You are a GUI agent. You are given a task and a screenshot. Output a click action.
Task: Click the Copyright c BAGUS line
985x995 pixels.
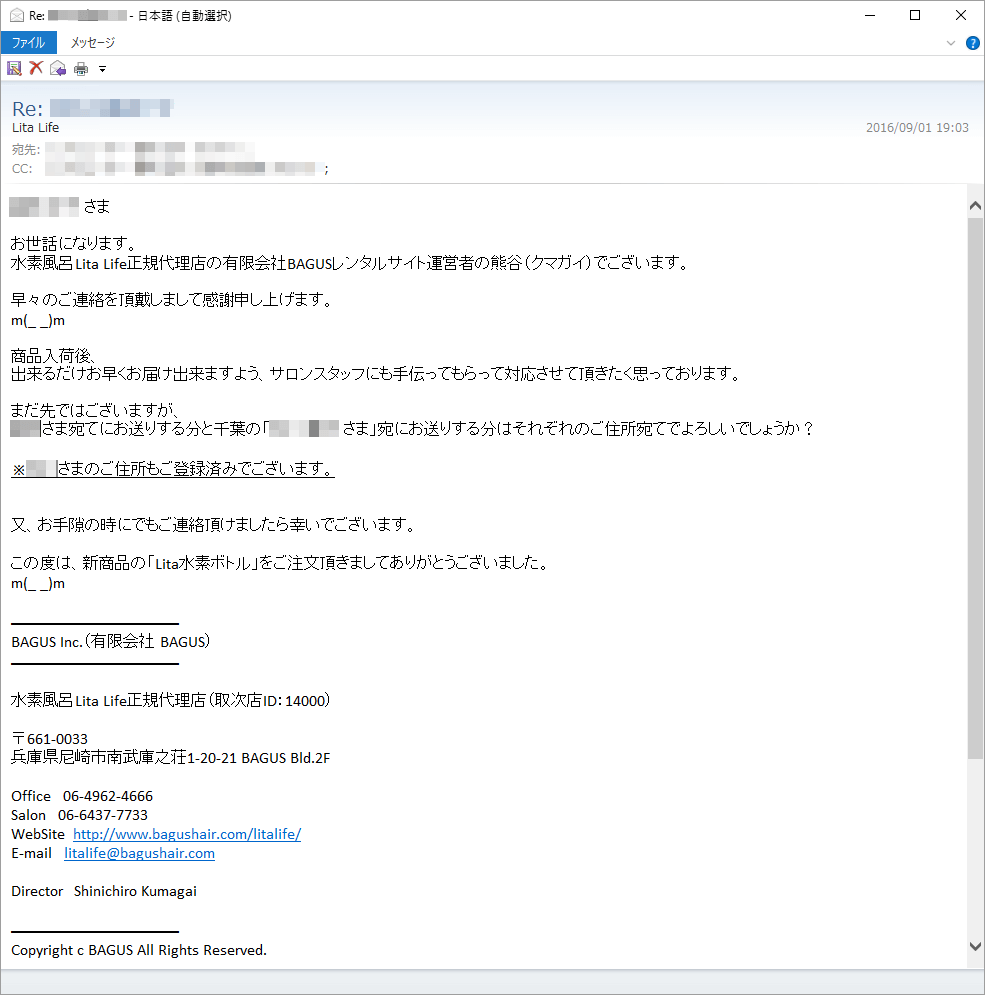[139, 950]
